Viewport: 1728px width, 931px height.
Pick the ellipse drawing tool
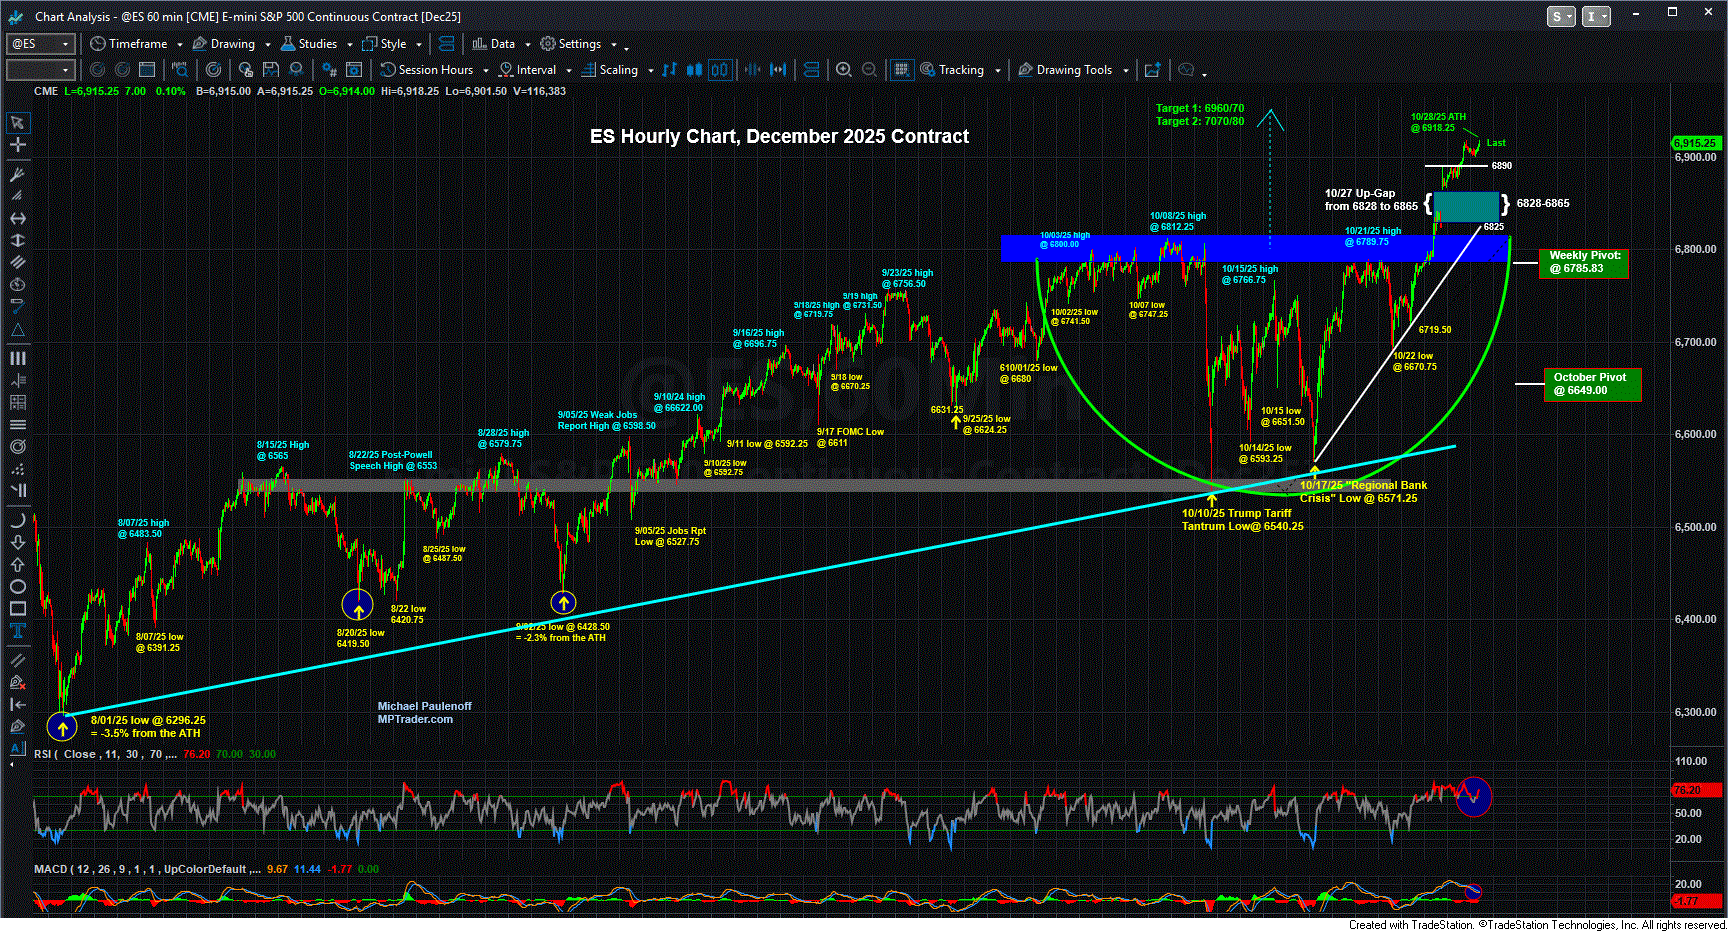click(17, 587)
